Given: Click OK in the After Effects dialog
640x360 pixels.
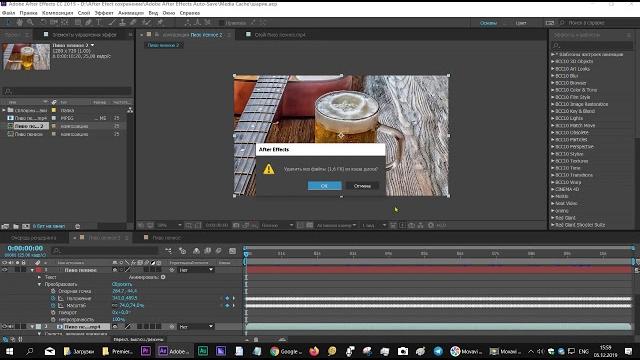Looking at the screenshot, I should 324,186.
